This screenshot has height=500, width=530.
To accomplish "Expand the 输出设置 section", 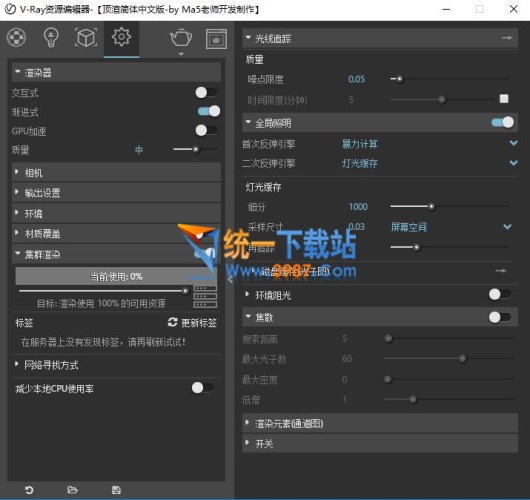I will click(116, 193).
